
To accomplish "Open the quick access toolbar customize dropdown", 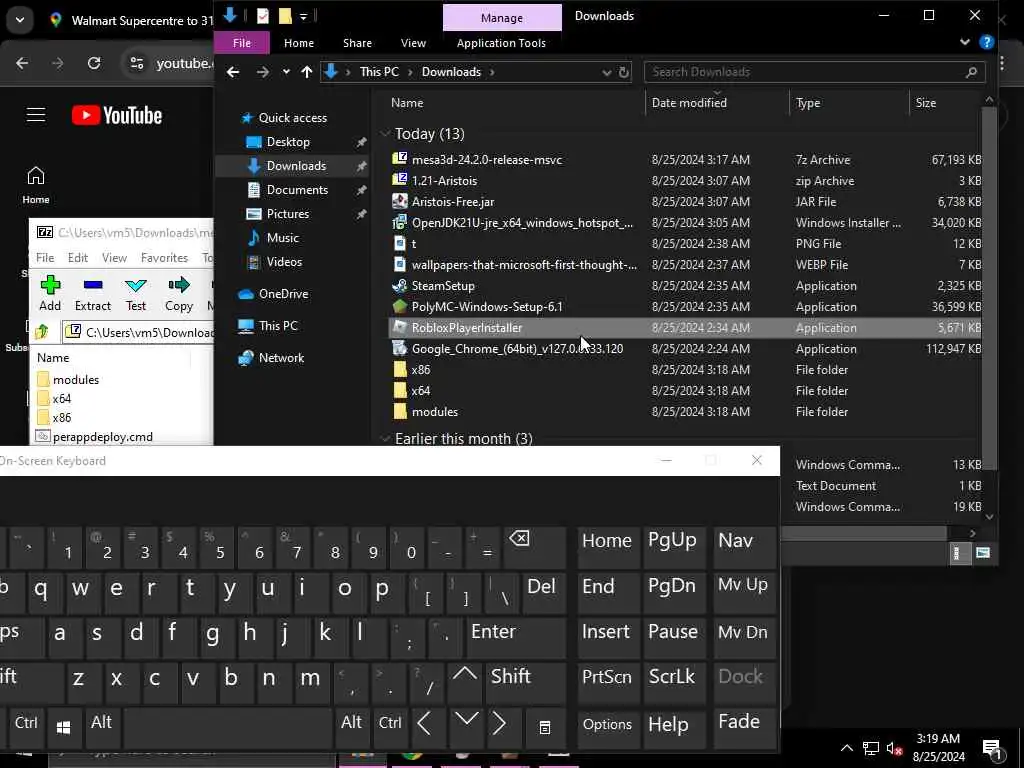I will [x=304, y=16].
